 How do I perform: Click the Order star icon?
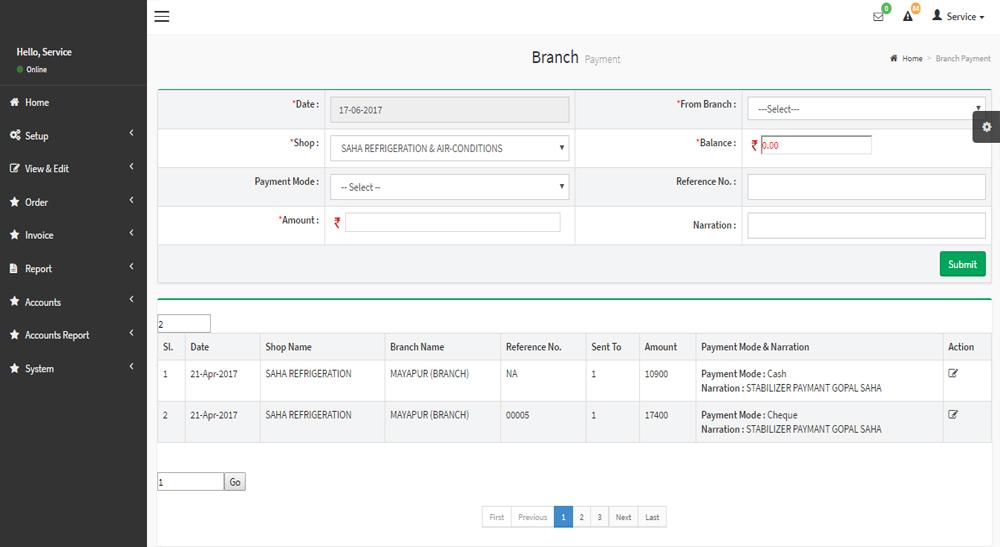[14, 201]
